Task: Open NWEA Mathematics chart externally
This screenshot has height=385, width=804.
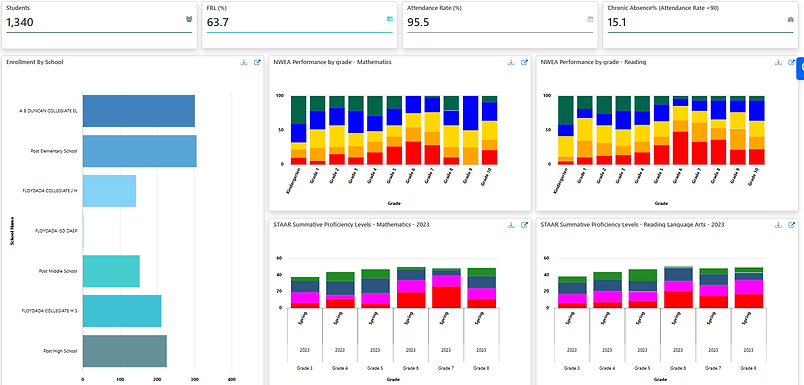Action: (525, 63)
